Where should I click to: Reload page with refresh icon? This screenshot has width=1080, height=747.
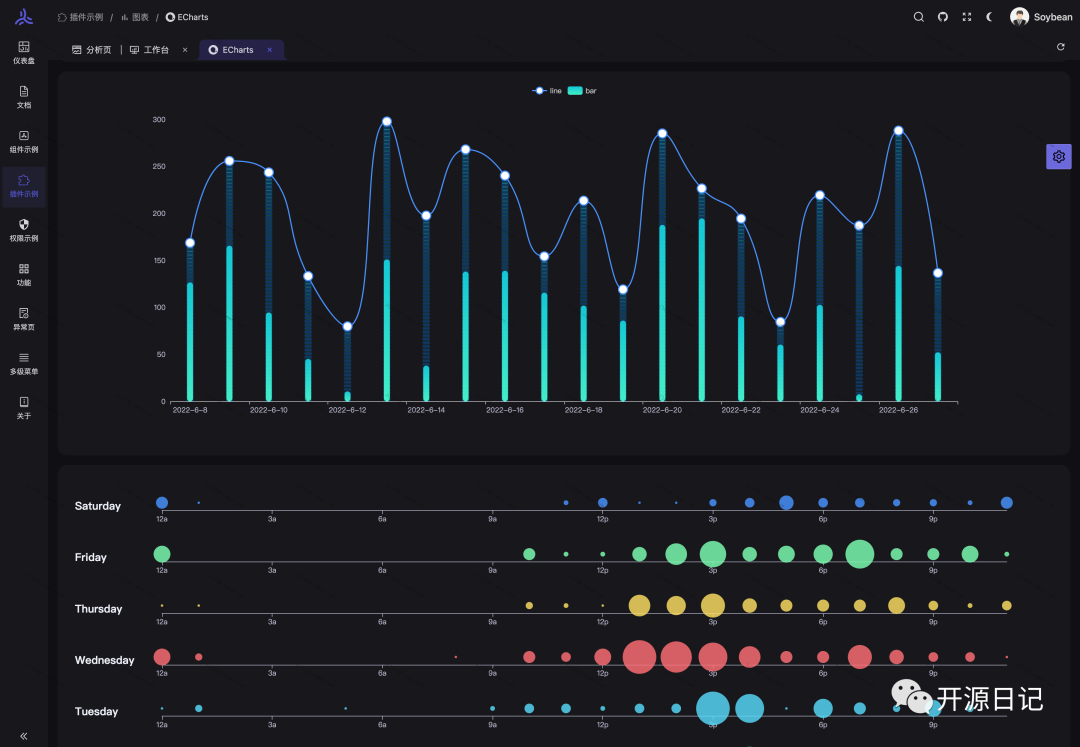coord(1061,47)
